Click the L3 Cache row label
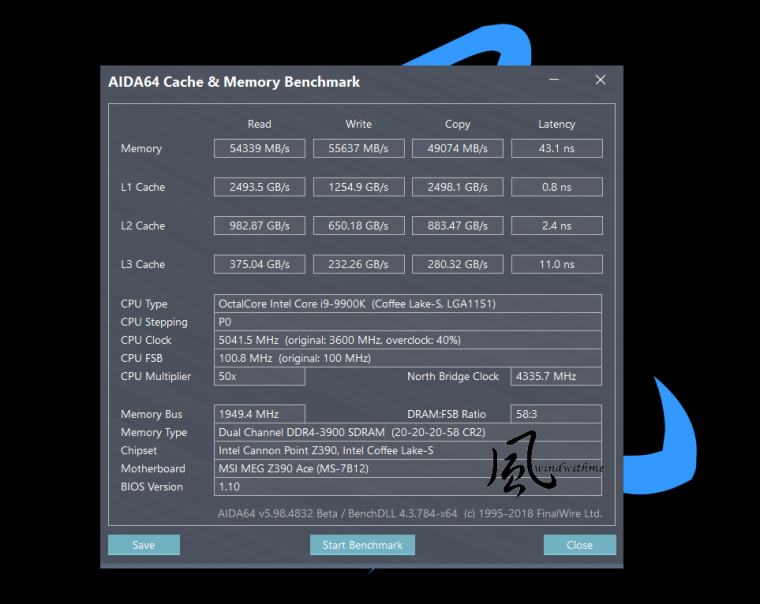The width and height of the screenshot is (760, 604). 142,264
